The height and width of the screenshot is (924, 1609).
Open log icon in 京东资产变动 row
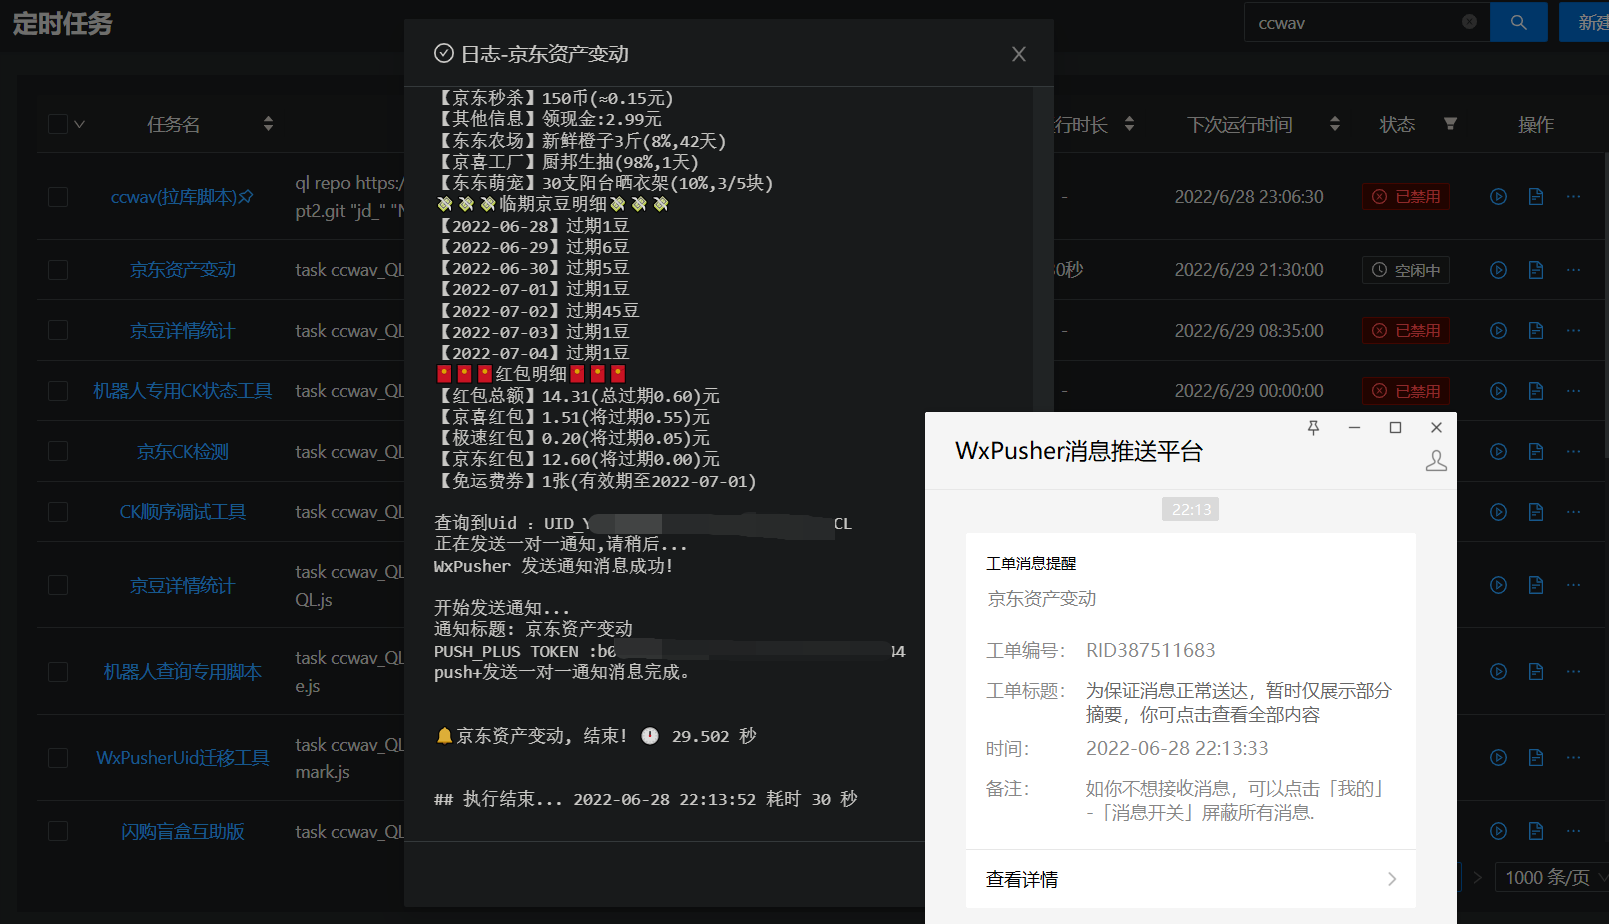pos(1536,270)
